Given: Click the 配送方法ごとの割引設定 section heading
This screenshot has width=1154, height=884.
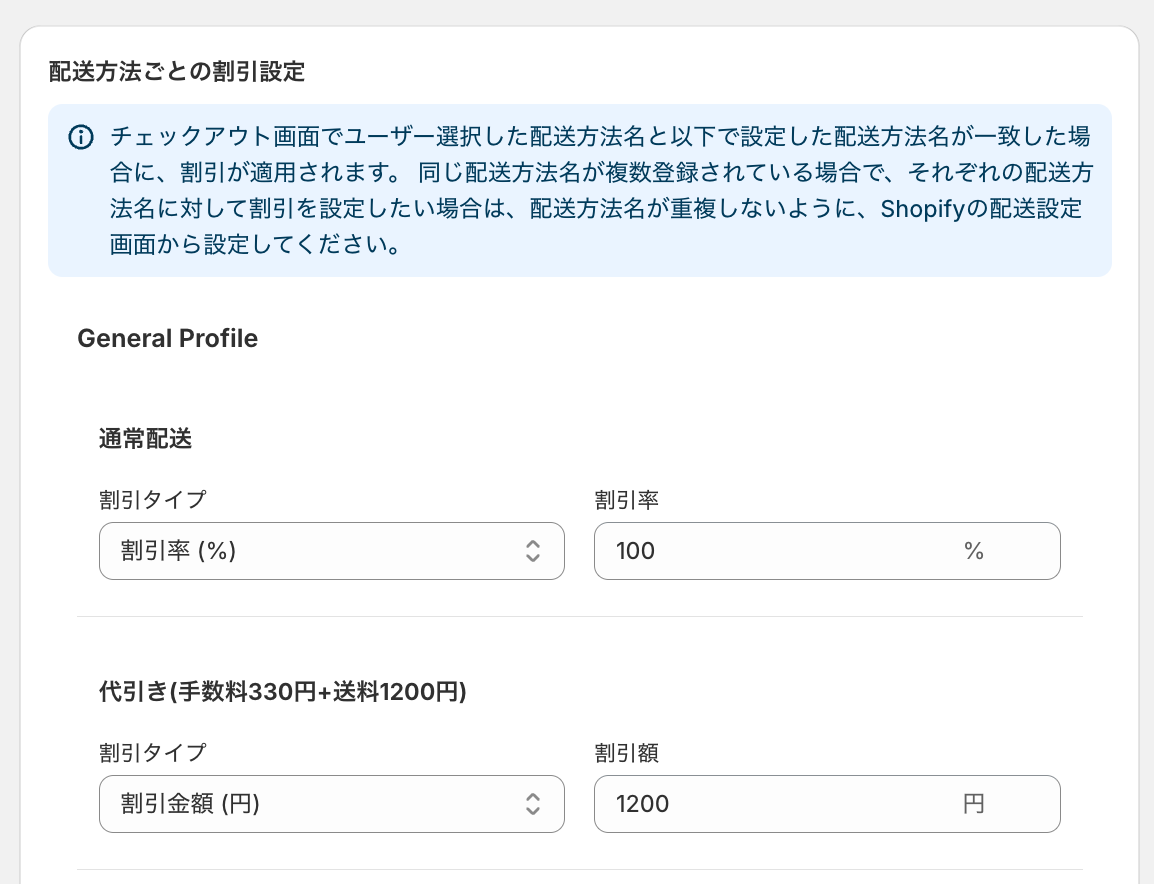Looking at the screenshot, I should click(x=177, y=72).
